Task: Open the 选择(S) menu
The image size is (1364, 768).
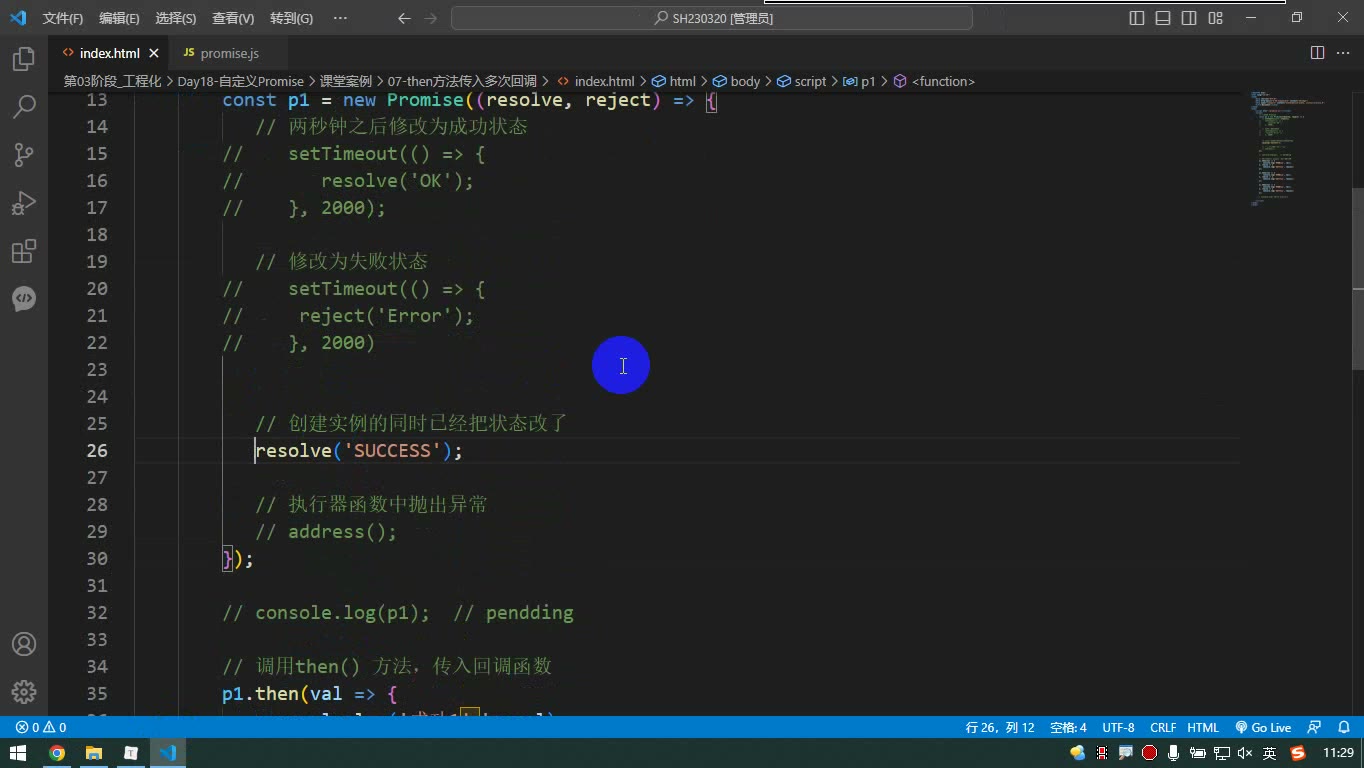Action: click(176, 18)
